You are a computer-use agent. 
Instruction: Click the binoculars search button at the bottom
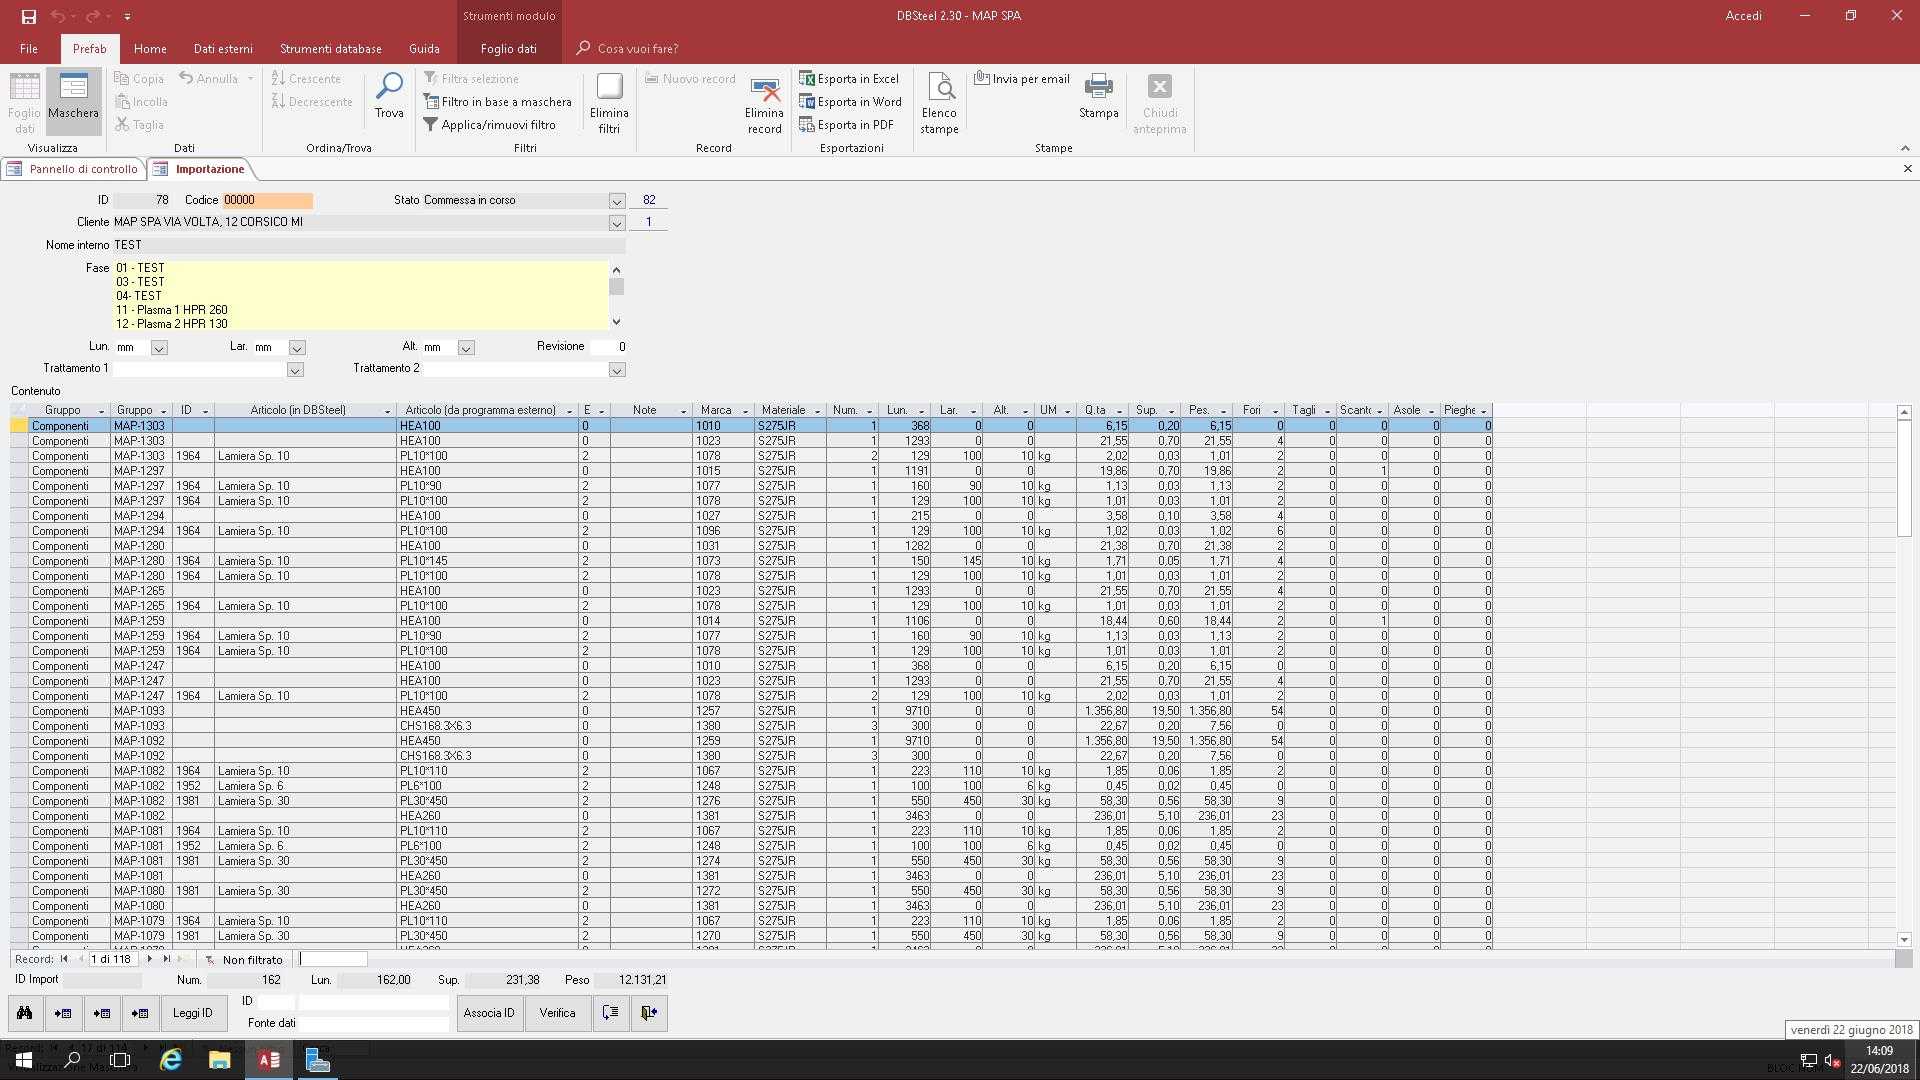[25, 1013]
